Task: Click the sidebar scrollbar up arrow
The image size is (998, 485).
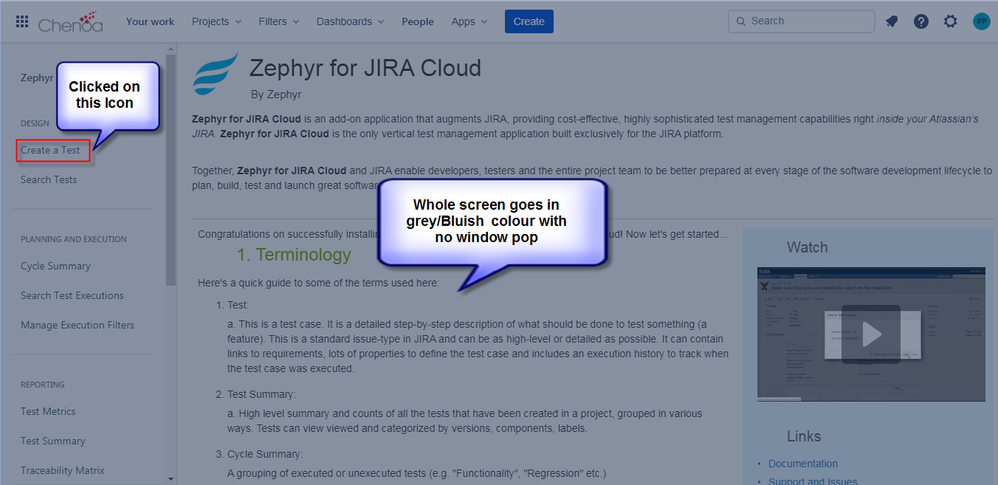Action: click(x=170, y=49)
